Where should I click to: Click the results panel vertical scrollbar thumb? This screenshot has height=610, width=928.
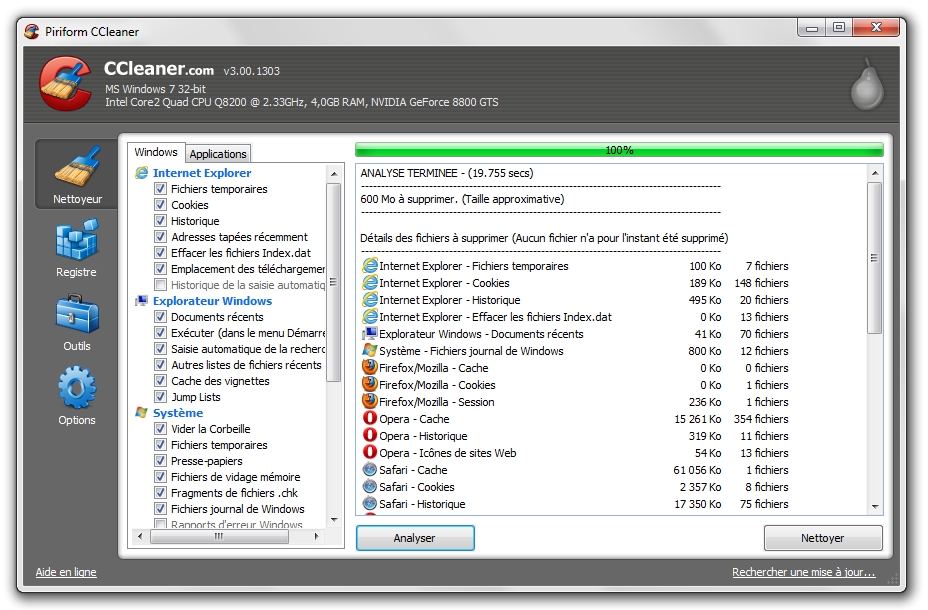pyautogui.click(x=875, y=258)
